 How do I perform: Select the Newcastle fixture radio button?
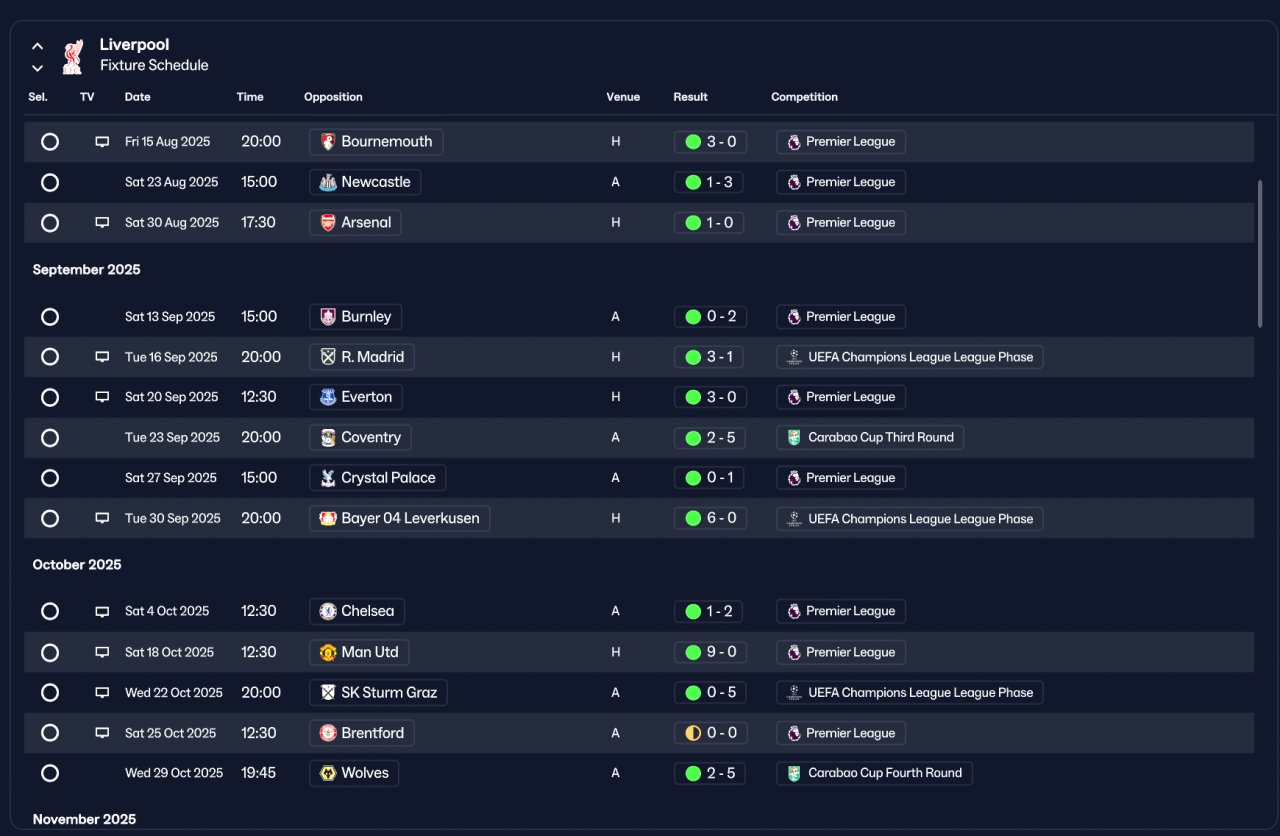50,182
